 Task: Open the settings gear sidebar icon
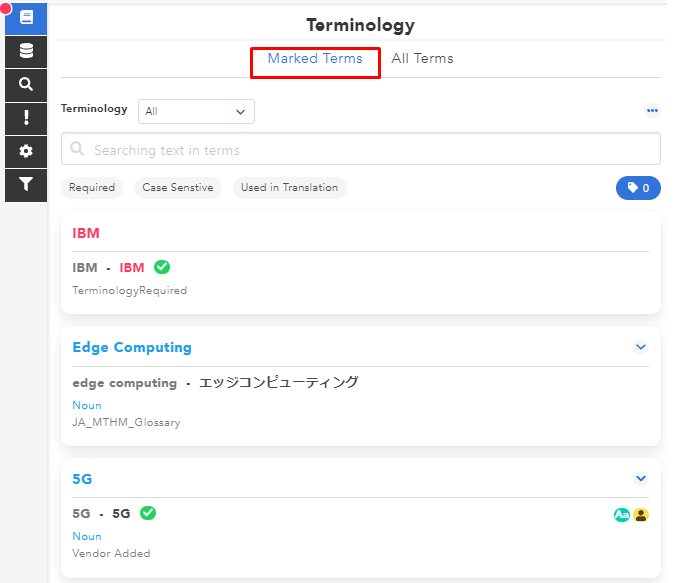26,151
